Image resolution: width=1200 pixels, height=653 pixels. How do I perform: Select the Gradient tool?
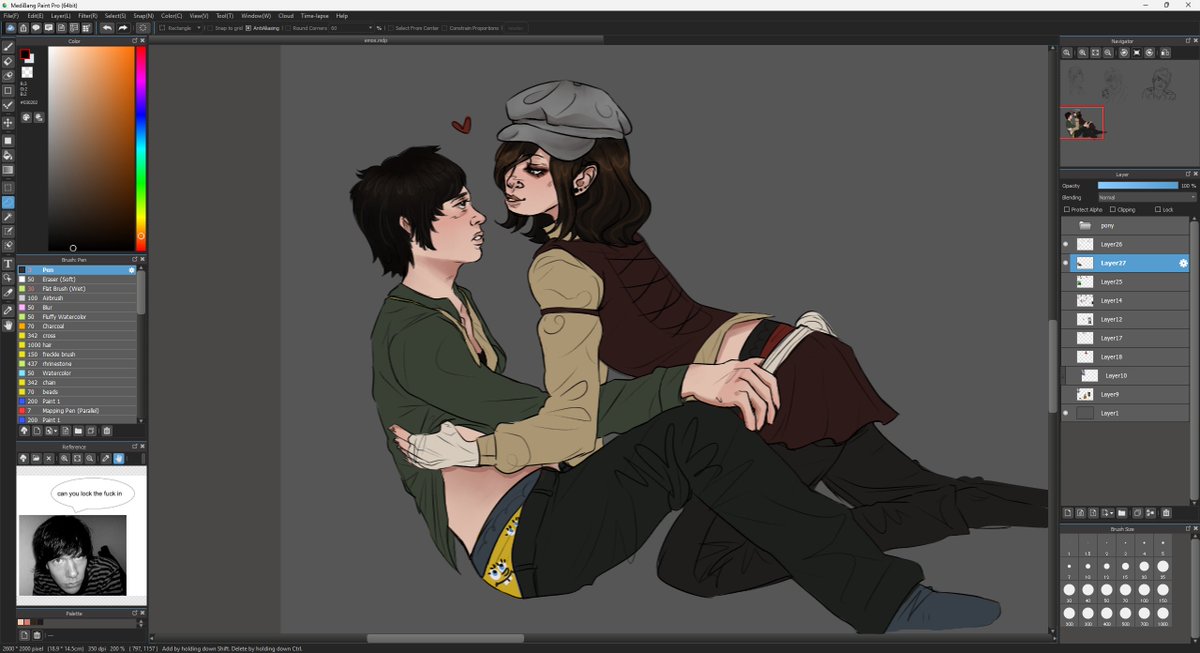coord(8,170)
